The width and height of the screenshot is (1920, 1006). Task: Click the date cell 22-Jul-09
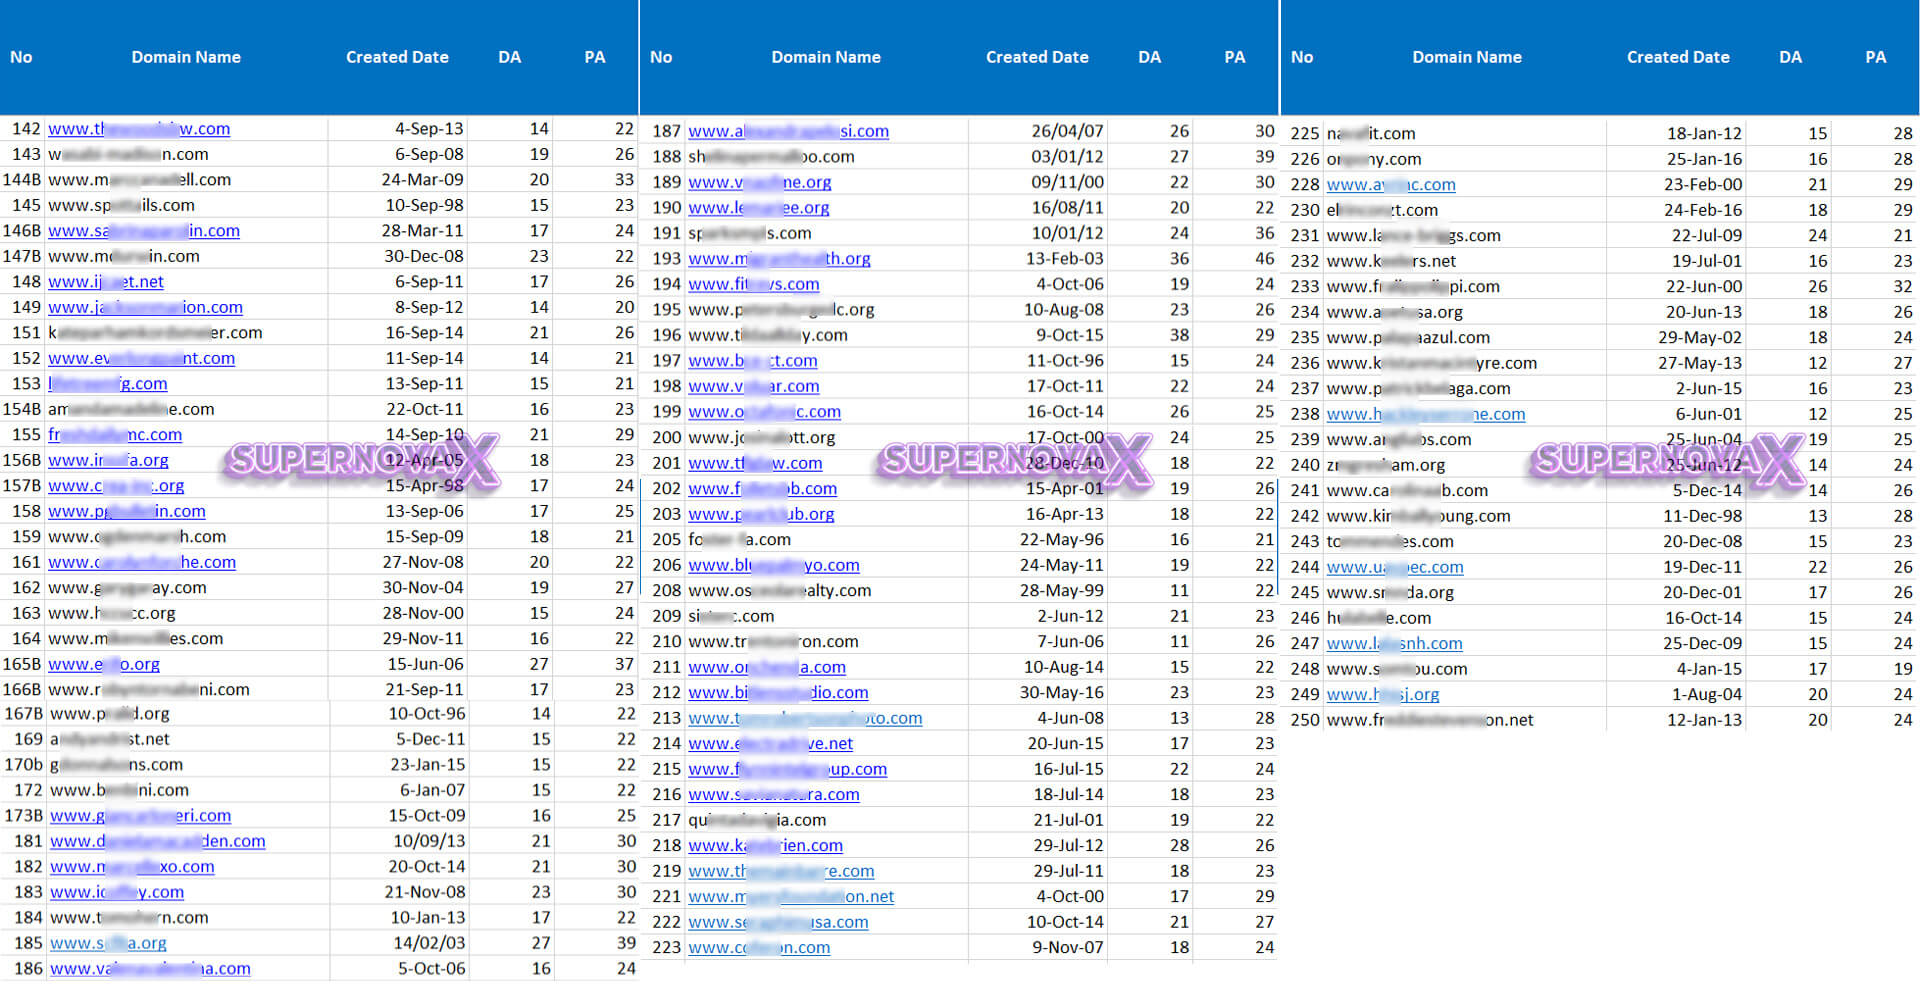tap(1707, 236)
